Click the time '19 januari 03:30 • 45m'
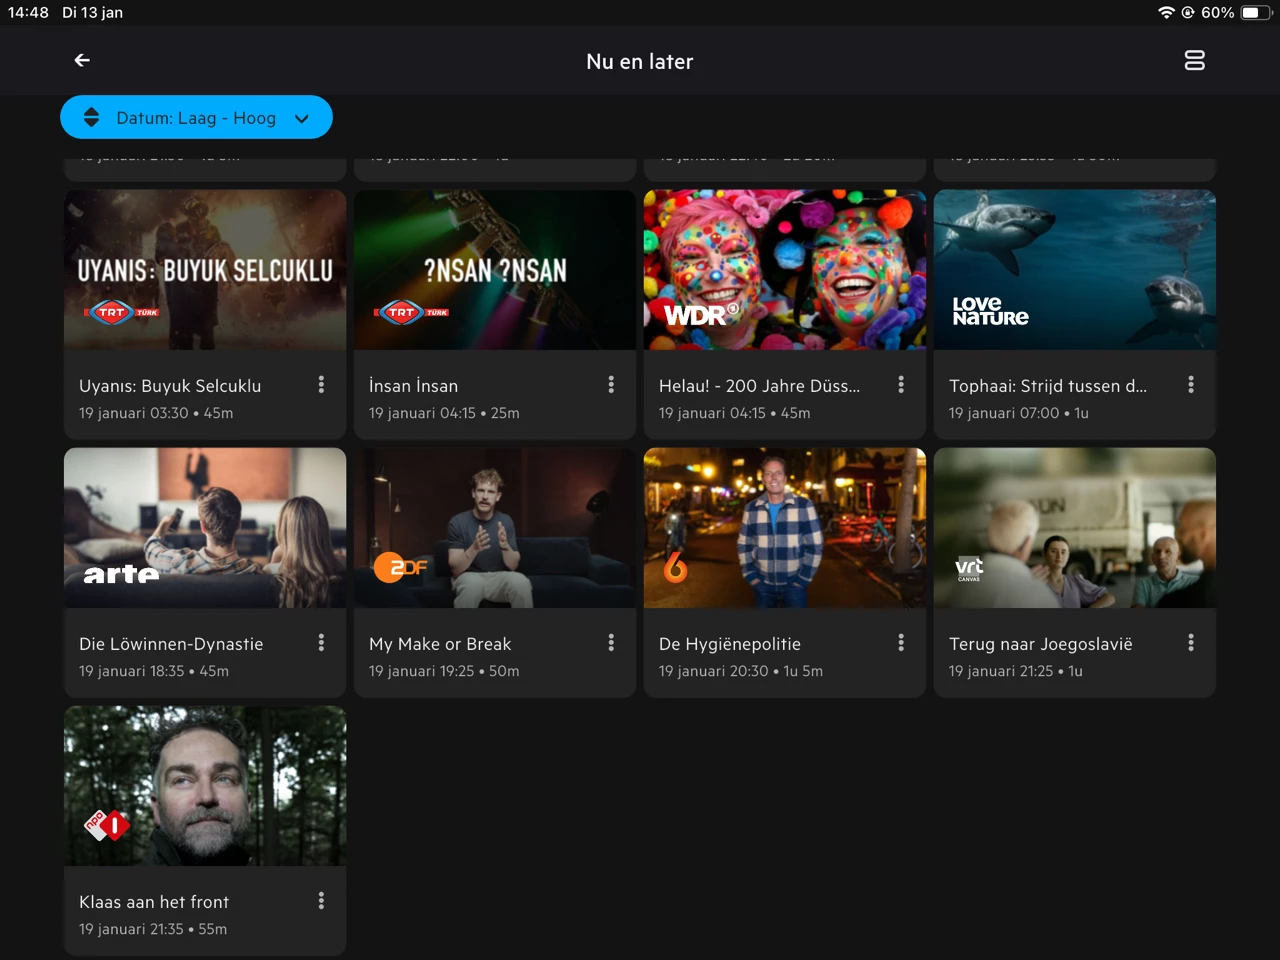This screenshot has width=1280, height=960. [156, 413]
